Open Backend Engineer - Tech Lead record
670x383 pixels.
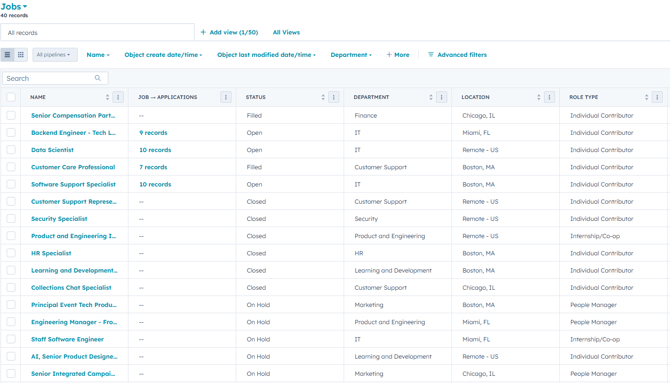[x=73, y=133]
